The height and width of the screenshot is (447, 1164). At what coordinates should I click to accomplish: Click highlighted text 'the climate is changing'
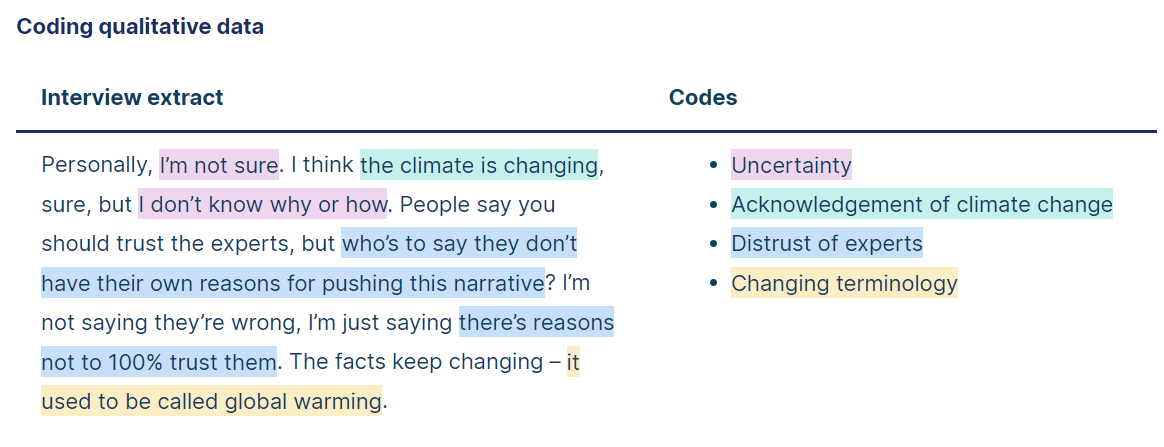(x=479, y=164)
